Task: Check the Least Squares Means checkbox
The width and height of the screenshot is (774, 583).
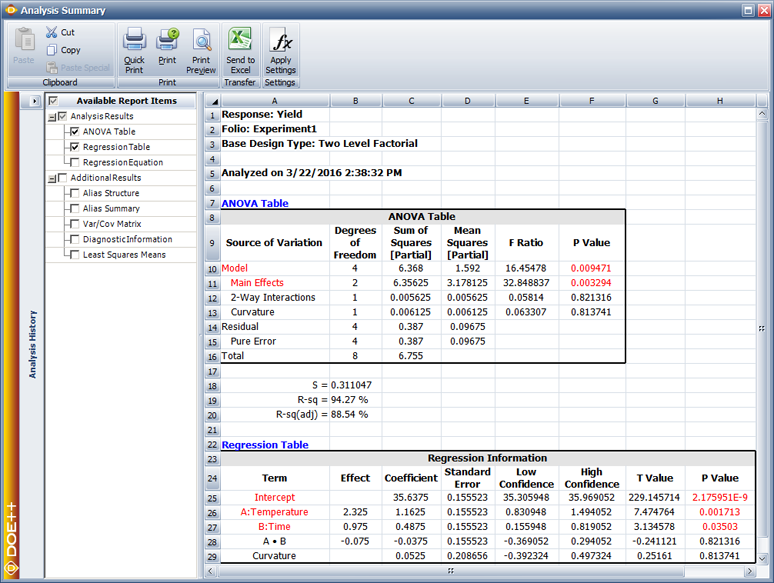Action: coord(75,254)
